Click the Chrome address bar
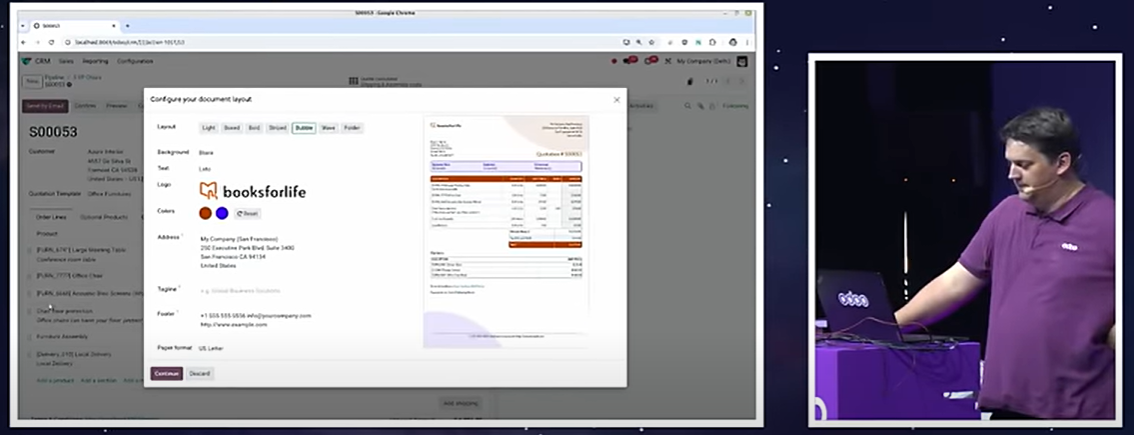1134x435 pixels. (x=344, y=43)
